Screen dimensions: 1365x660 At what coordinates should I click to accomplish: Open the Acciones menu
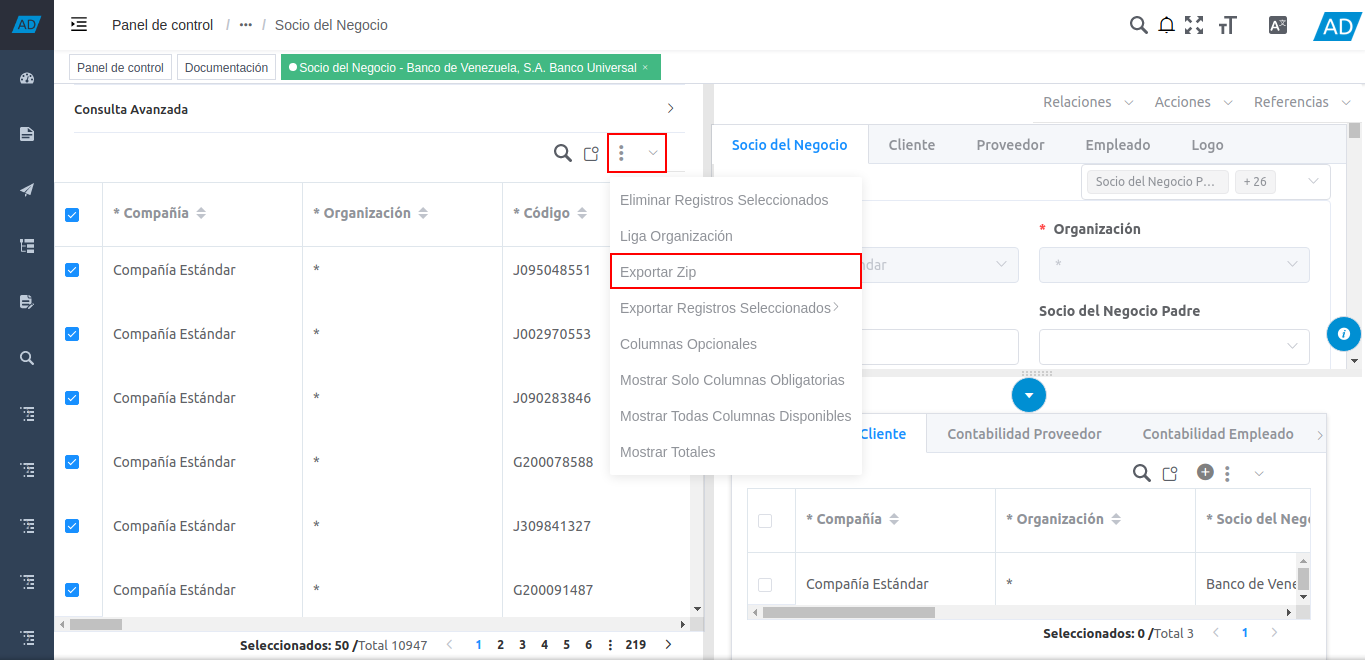coord(1184,101)
